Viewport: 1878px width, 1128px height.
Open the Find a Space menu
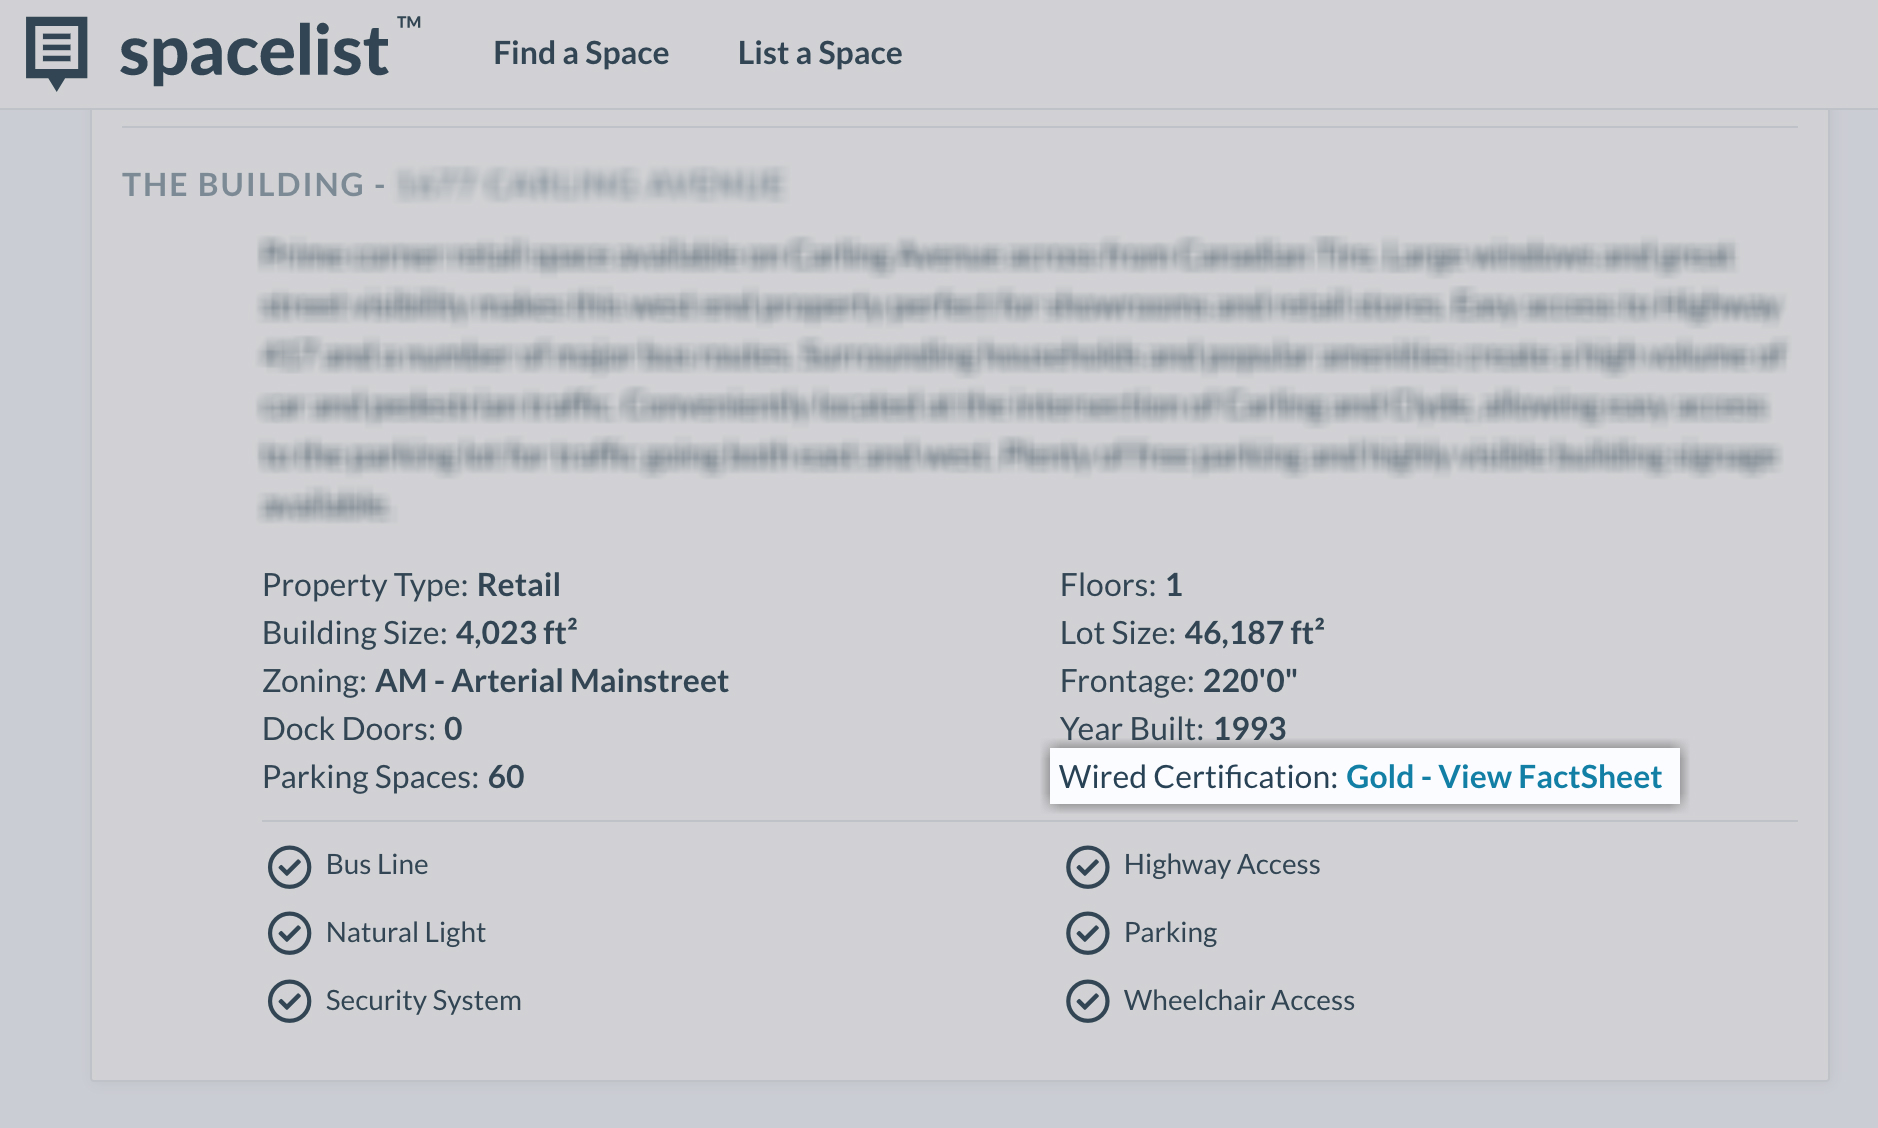[x=581, y=53]
